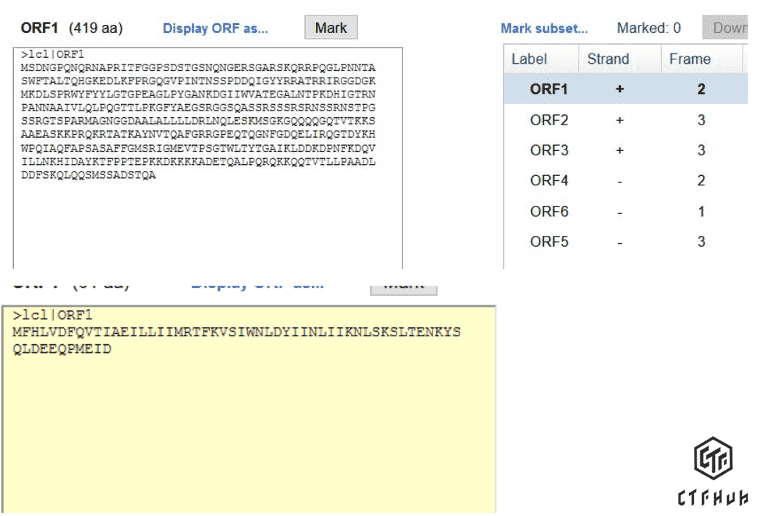This screenshot has width=758, height=516.
Task: Click inside the yellow ORF1 sequence box
Action: (248, 420)
